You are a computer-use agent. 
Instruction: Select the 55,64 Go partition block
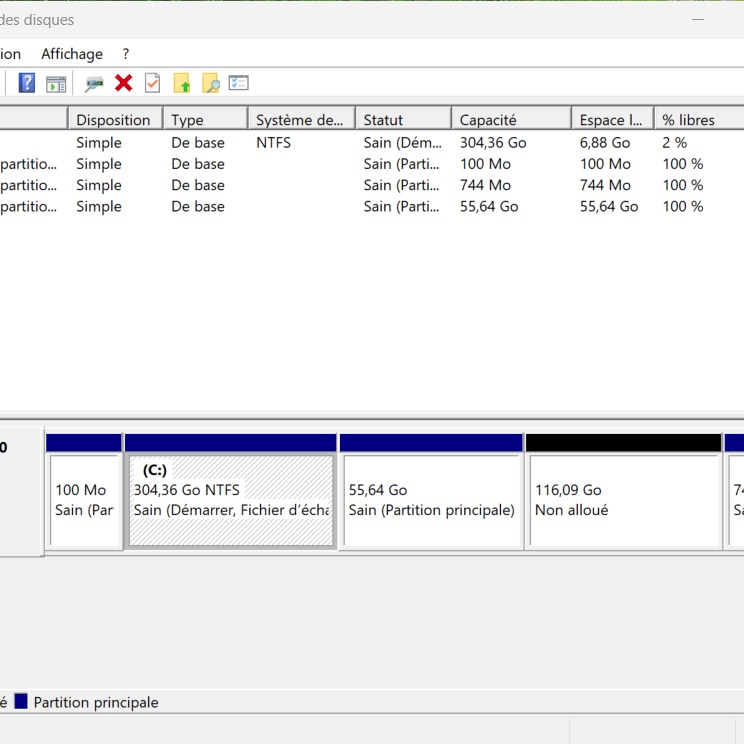430,500
